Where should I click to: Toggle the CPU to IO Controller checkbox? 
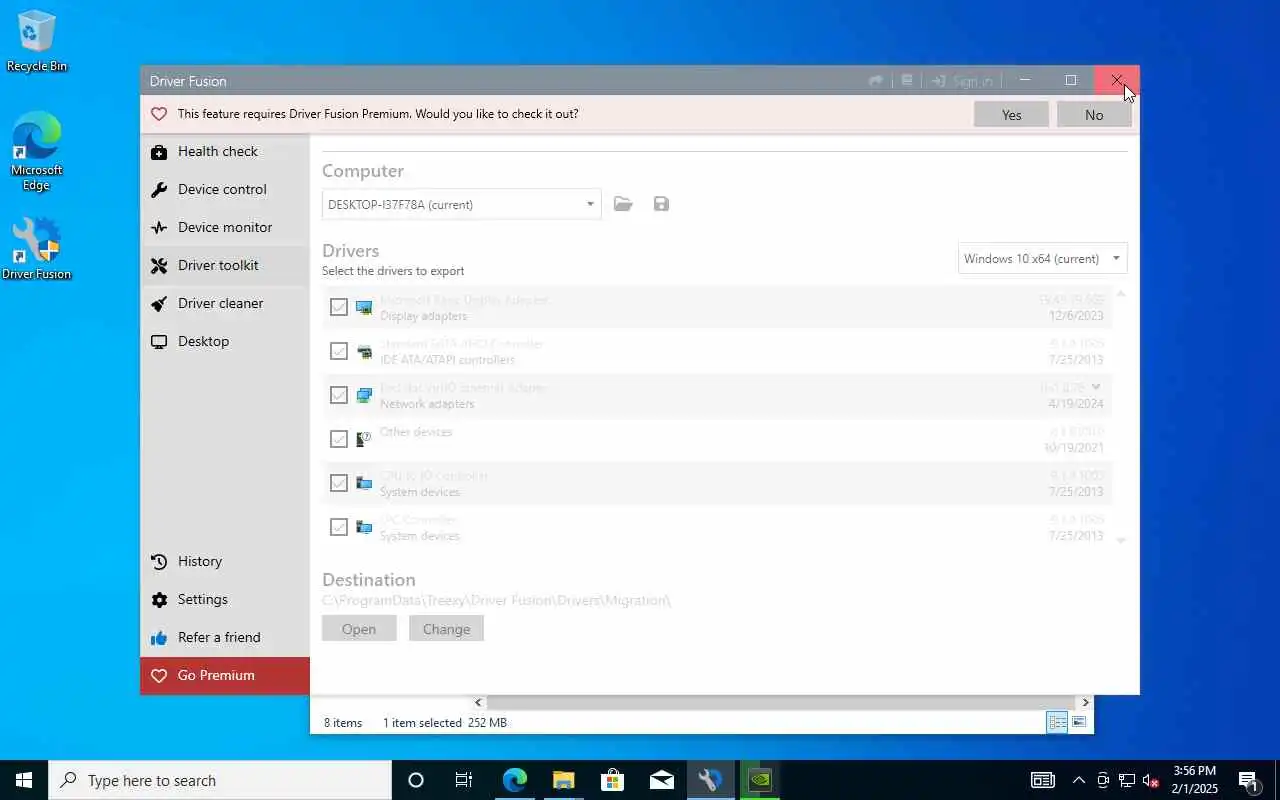[339, 483]
